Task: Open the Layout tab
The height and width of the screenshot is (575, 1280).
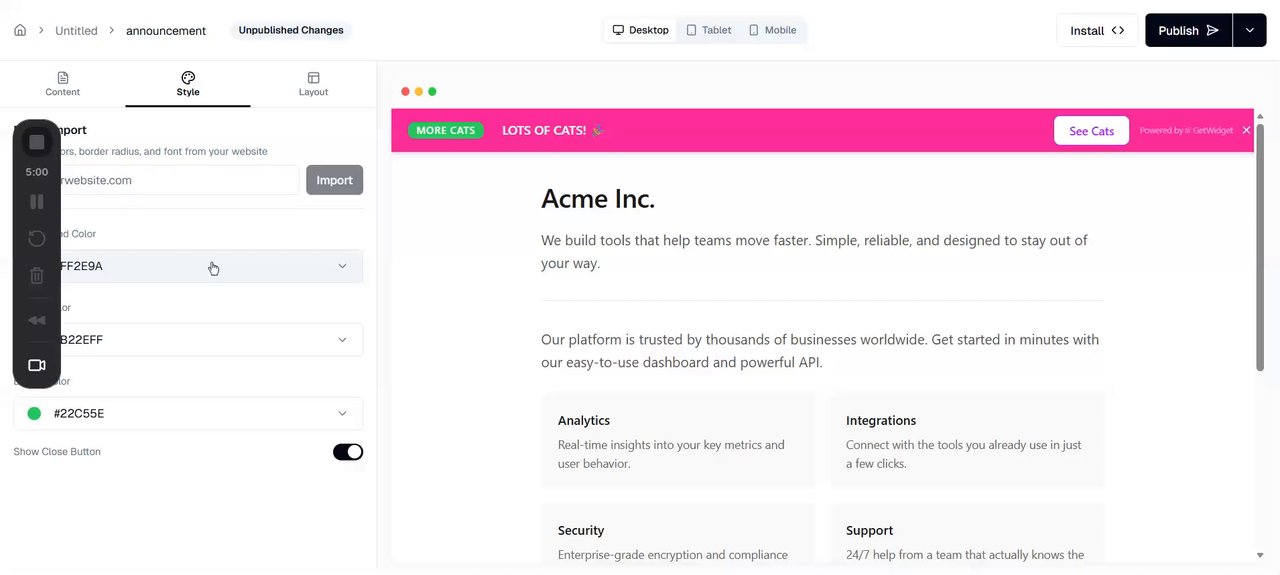Action: (313, 84)
